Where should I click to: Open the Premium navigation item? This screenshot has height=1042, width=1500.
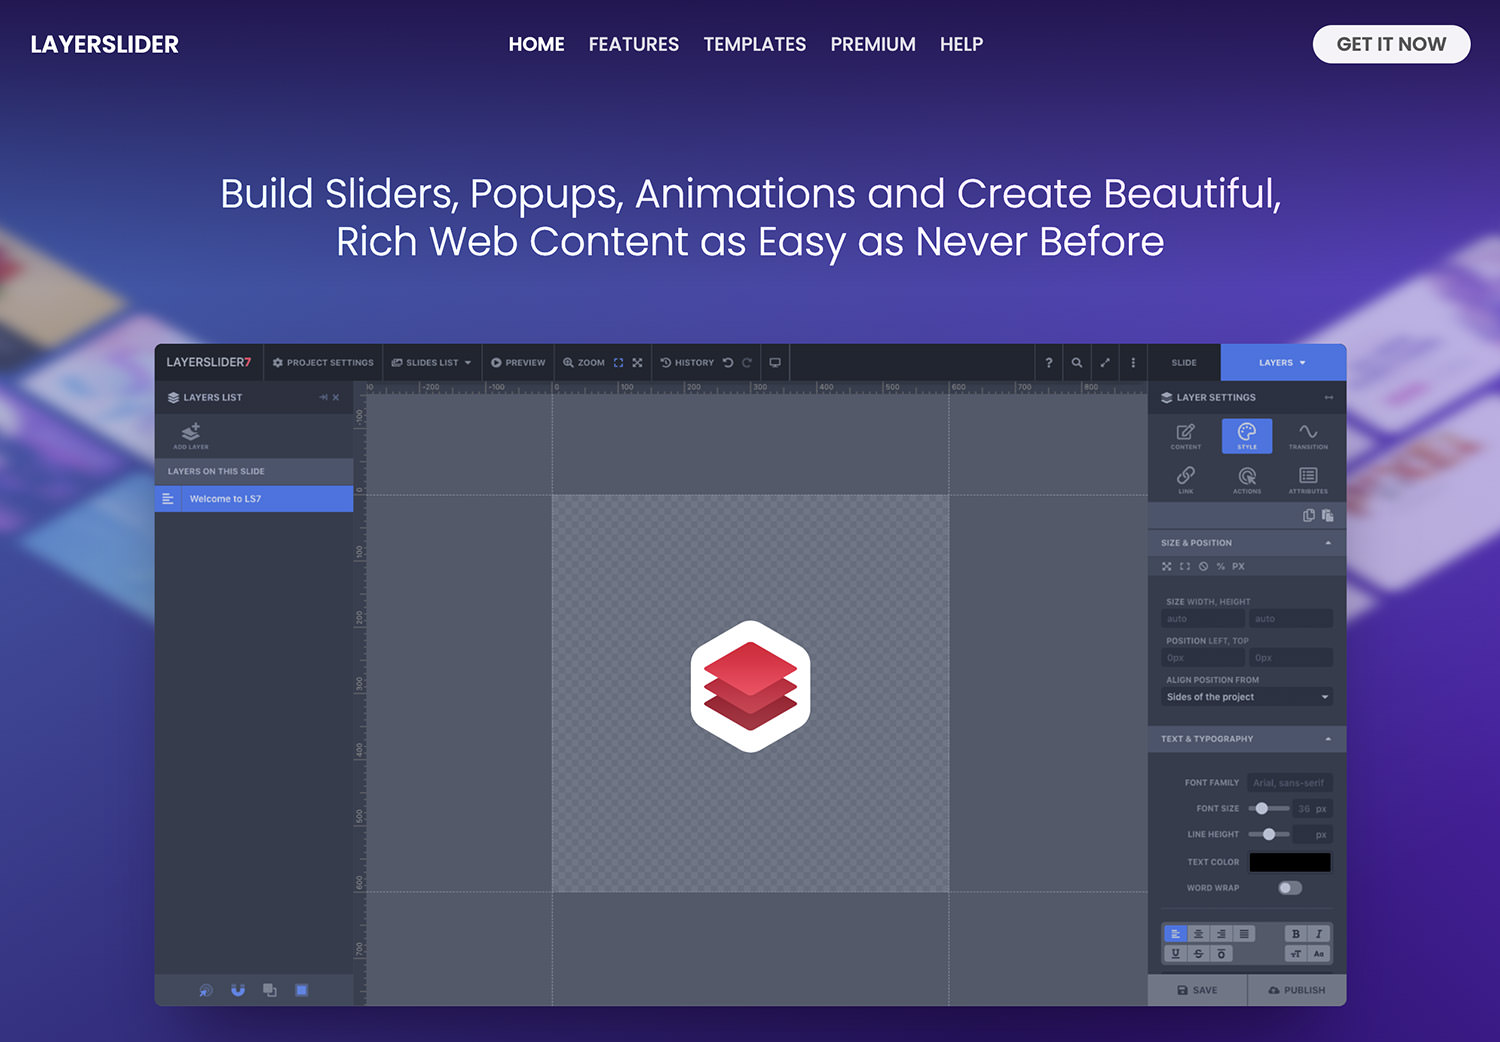pos(873,44)
